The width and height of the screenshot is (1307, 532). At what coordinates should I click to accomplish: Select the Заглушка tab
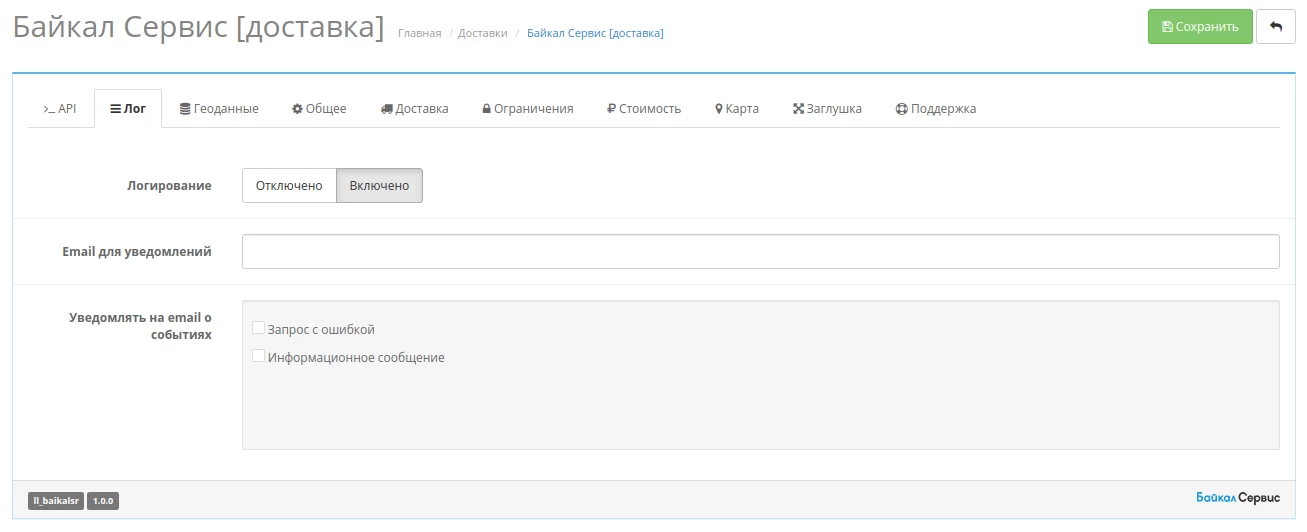click(x=827, y=109)
